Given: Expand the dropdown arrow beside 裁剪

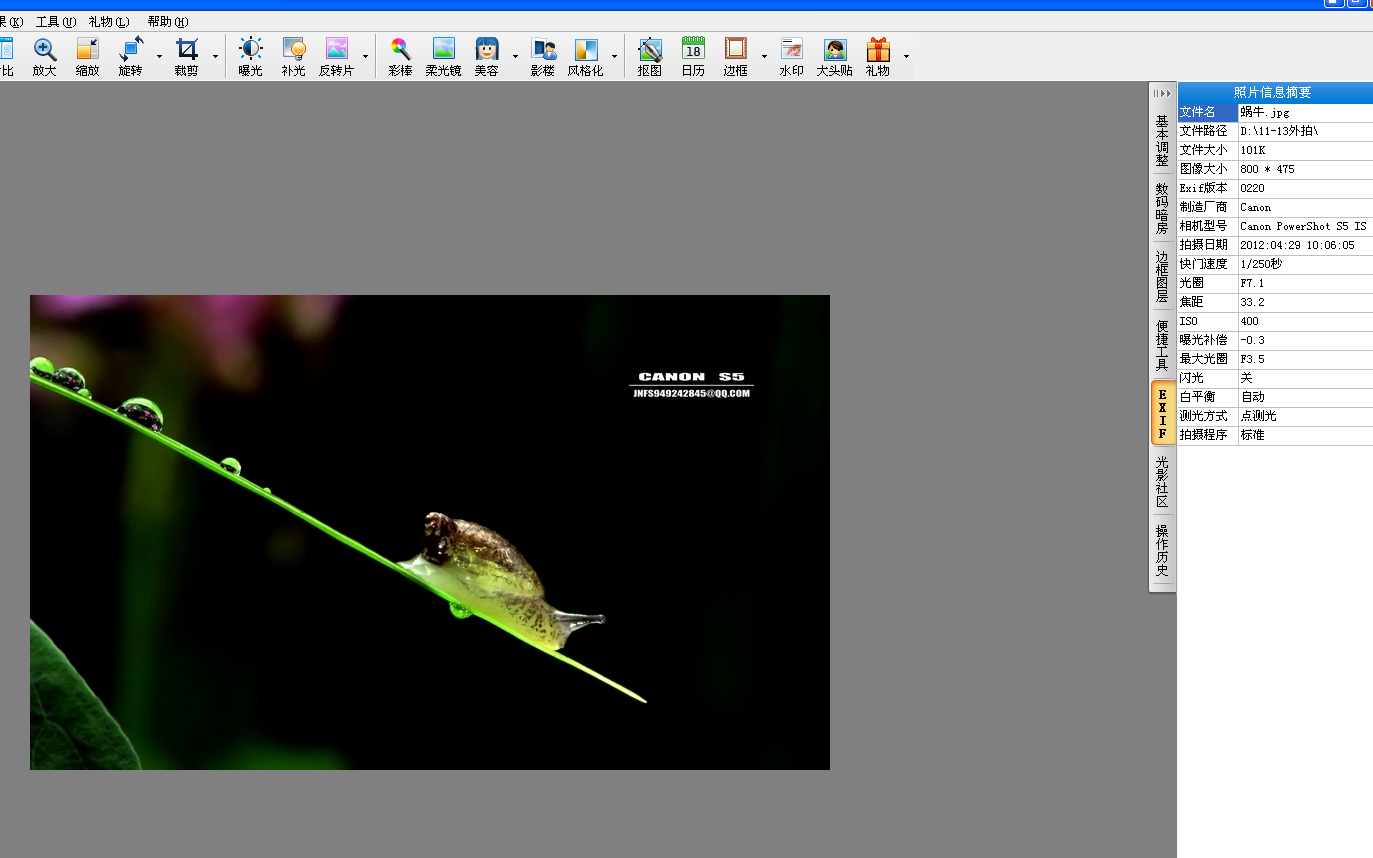Looking at the screenshot, I should (215, 57).
